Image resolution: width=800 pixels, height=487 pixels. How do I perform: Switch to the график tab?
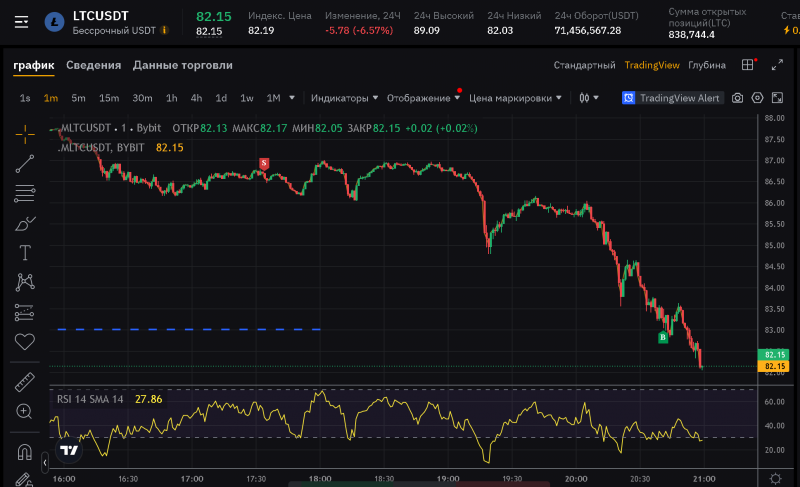[x=34, y=65]
